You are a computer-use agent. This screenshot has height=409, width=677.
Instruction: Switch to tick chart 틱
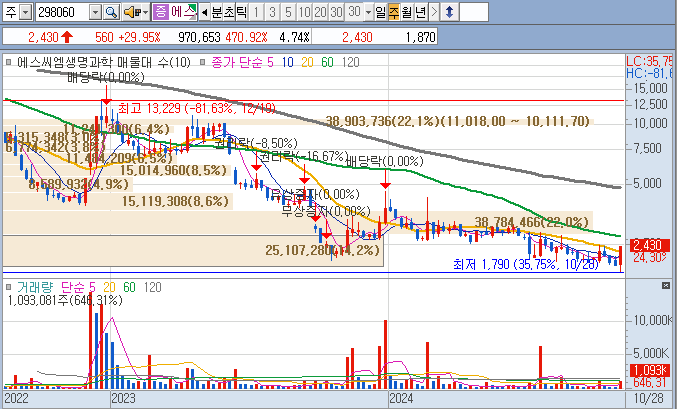tap(241, 12)
